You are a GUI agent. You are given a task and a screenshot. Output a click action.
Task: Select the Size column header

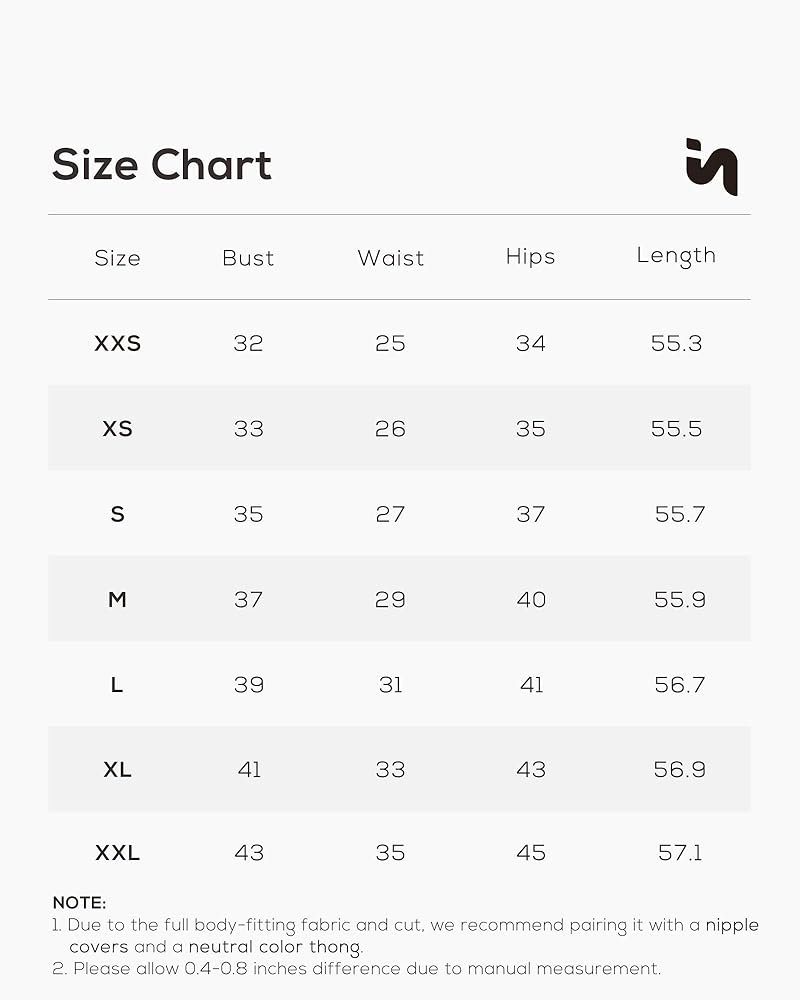pos(117,258)
